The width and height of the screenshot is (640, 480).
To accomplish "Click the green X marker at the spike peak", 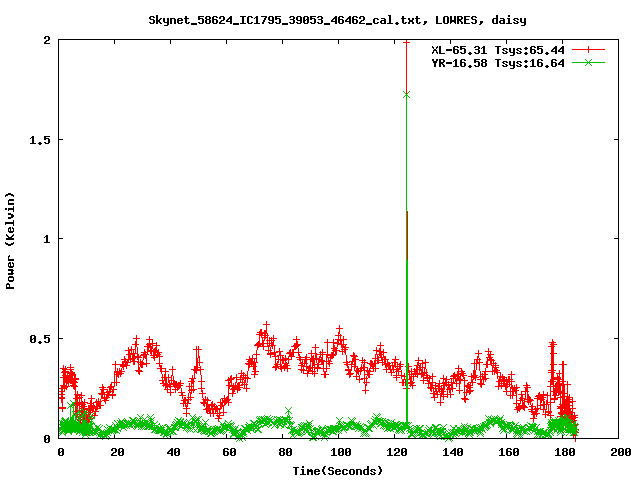I will pyautogui.click(x=406, y=95).
